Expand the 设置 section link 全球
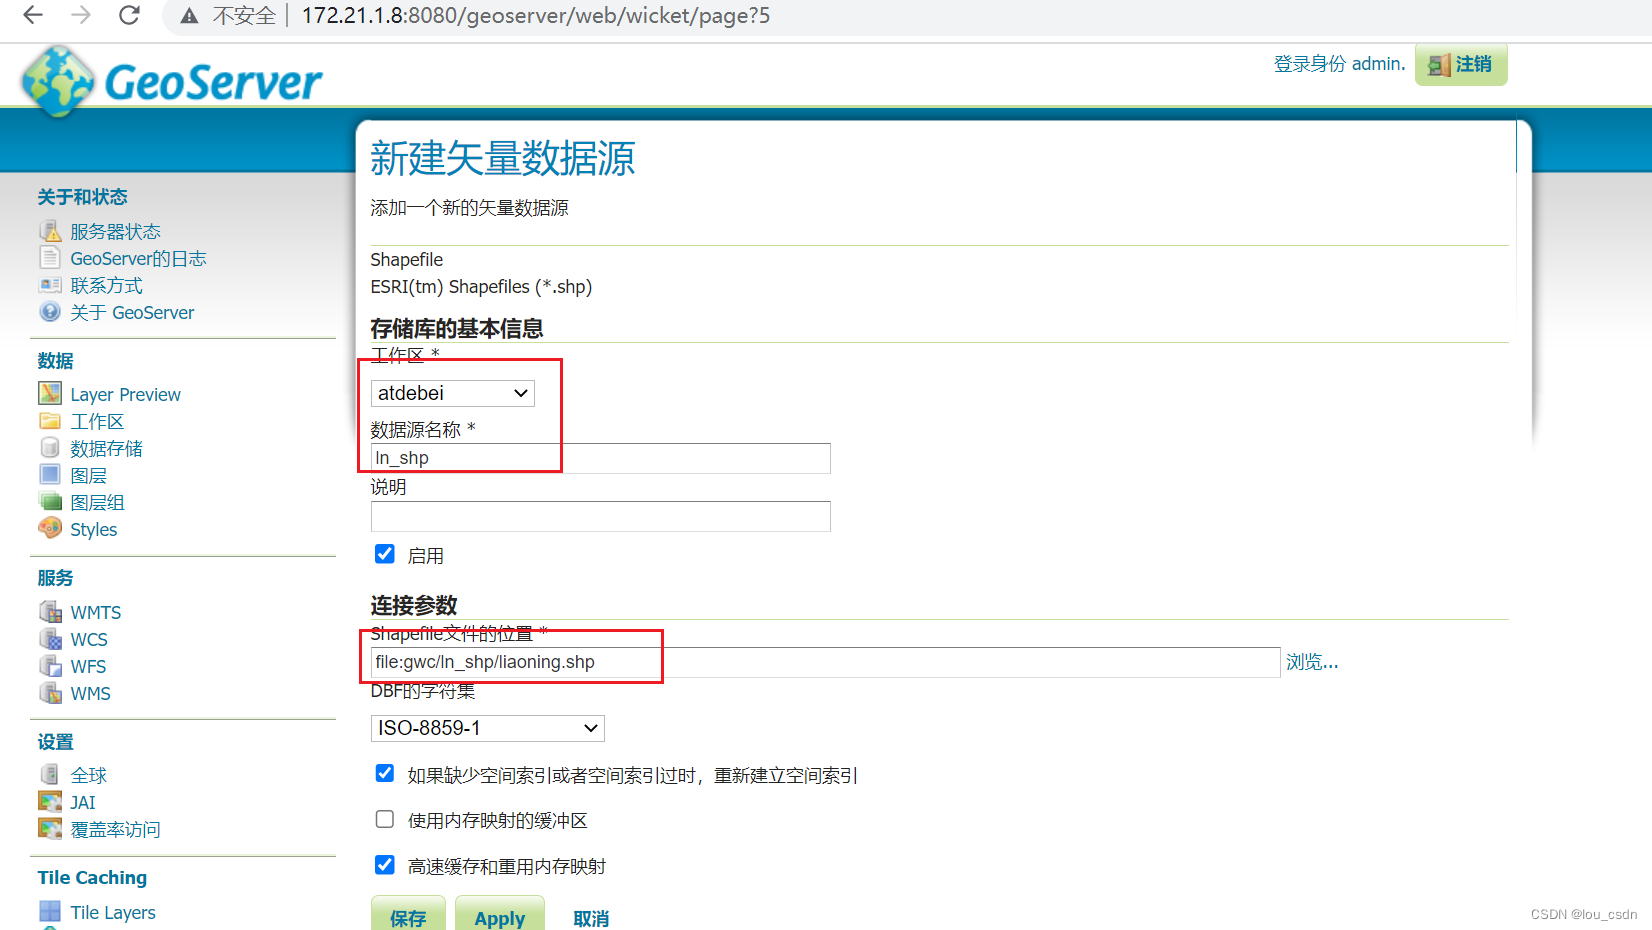The height and width of the screenshot is (930, 1652). coord(88,773)
